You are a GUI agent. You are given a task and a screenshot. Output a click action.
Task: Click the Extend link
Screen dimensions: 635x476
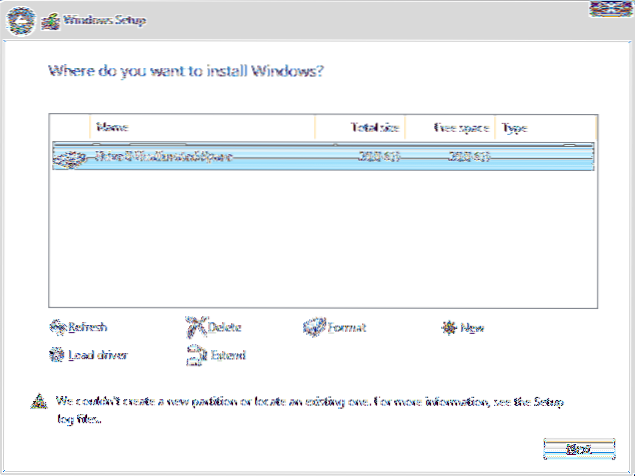click(x=228, y=355)
